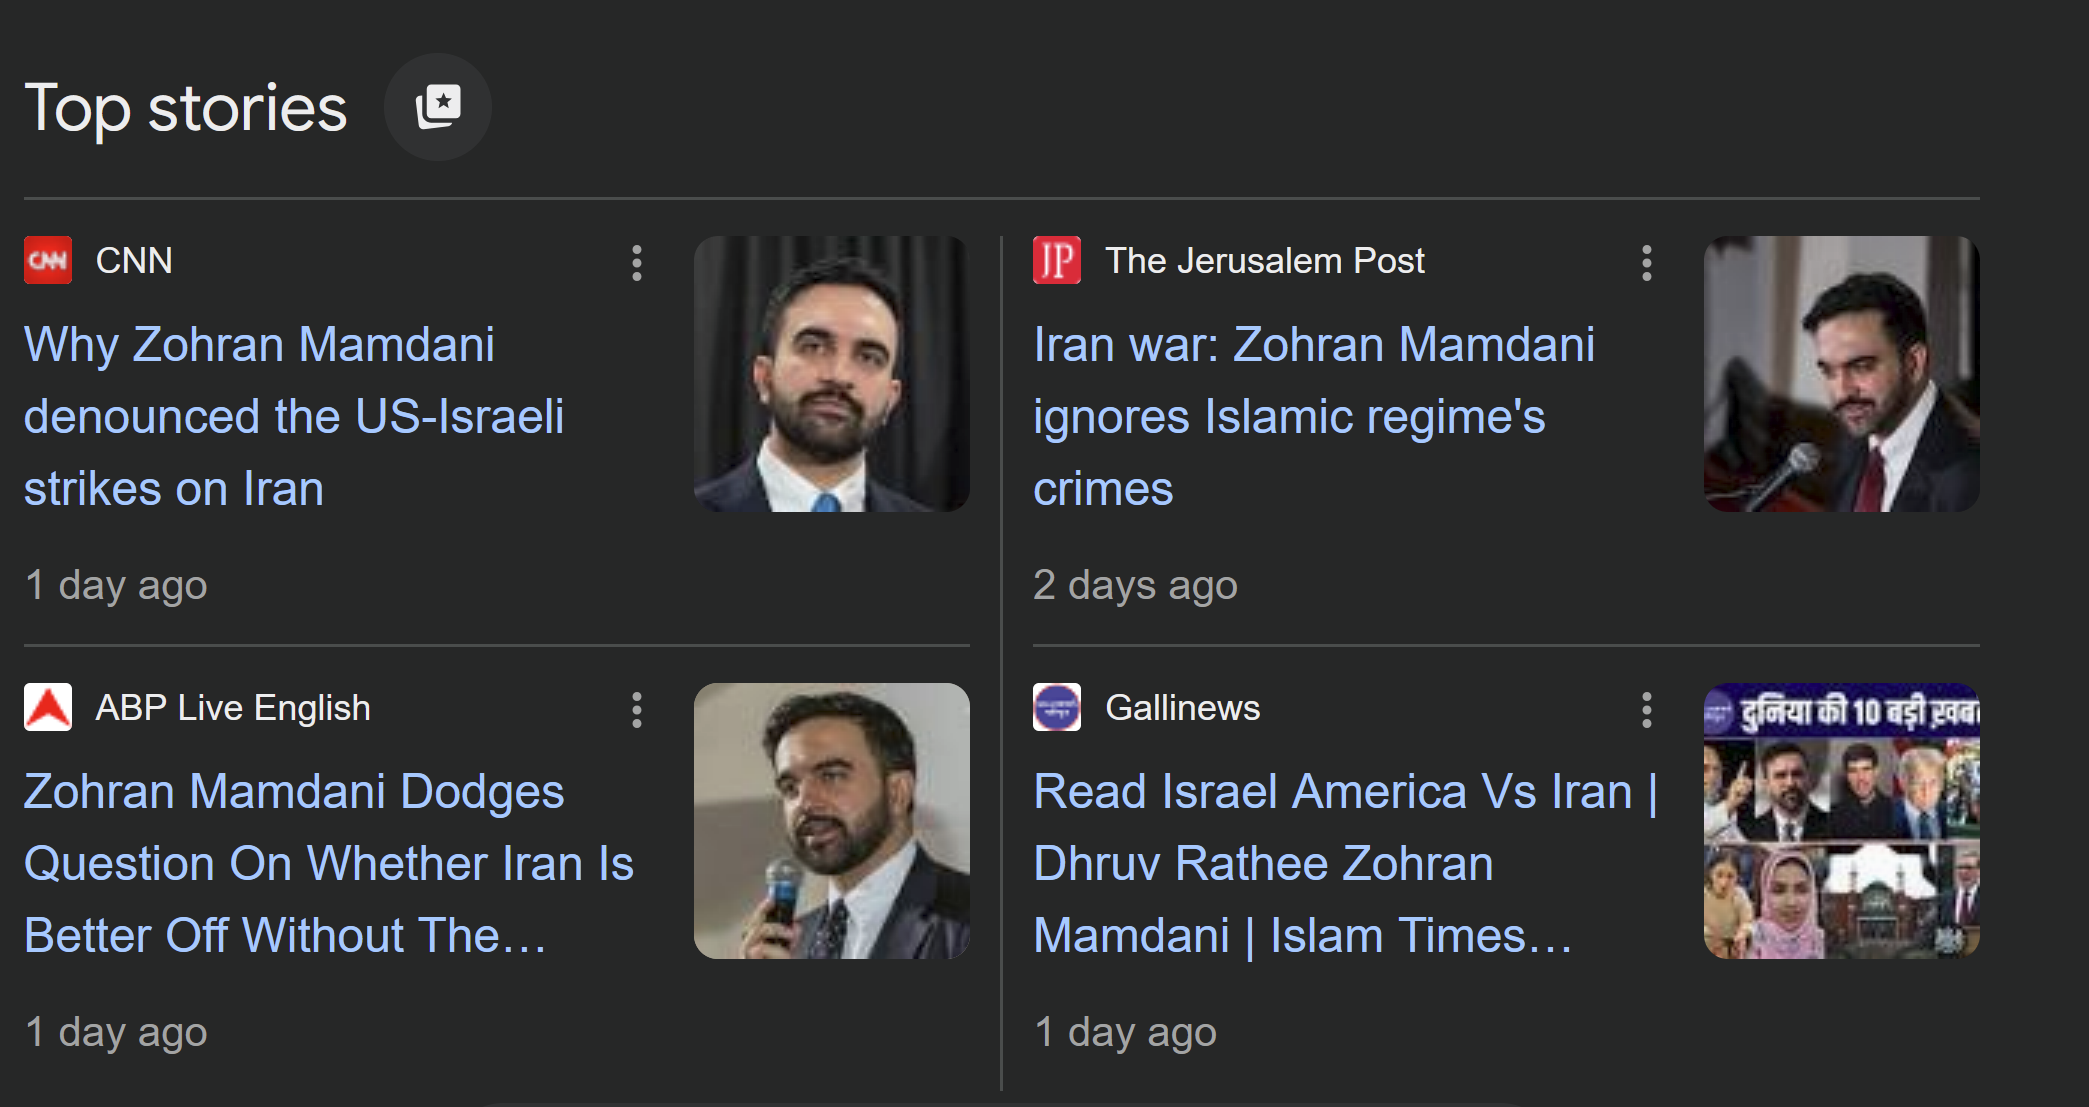Click The Jerusalem Post favicon

[1056, 261]
